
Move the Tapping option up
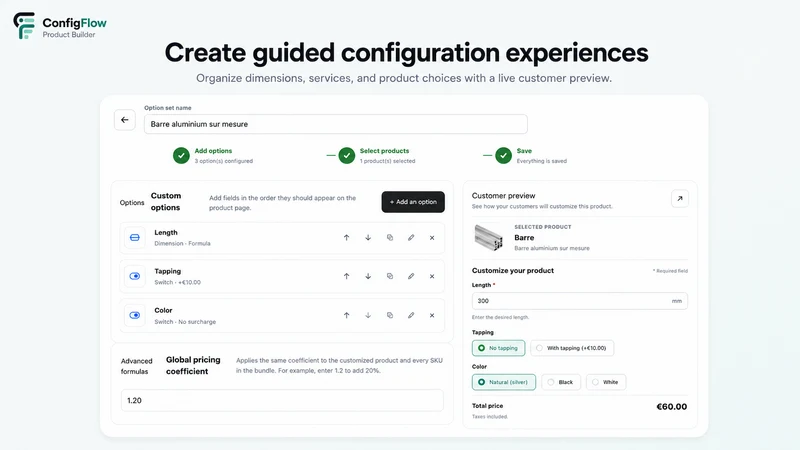click(346, 277)
